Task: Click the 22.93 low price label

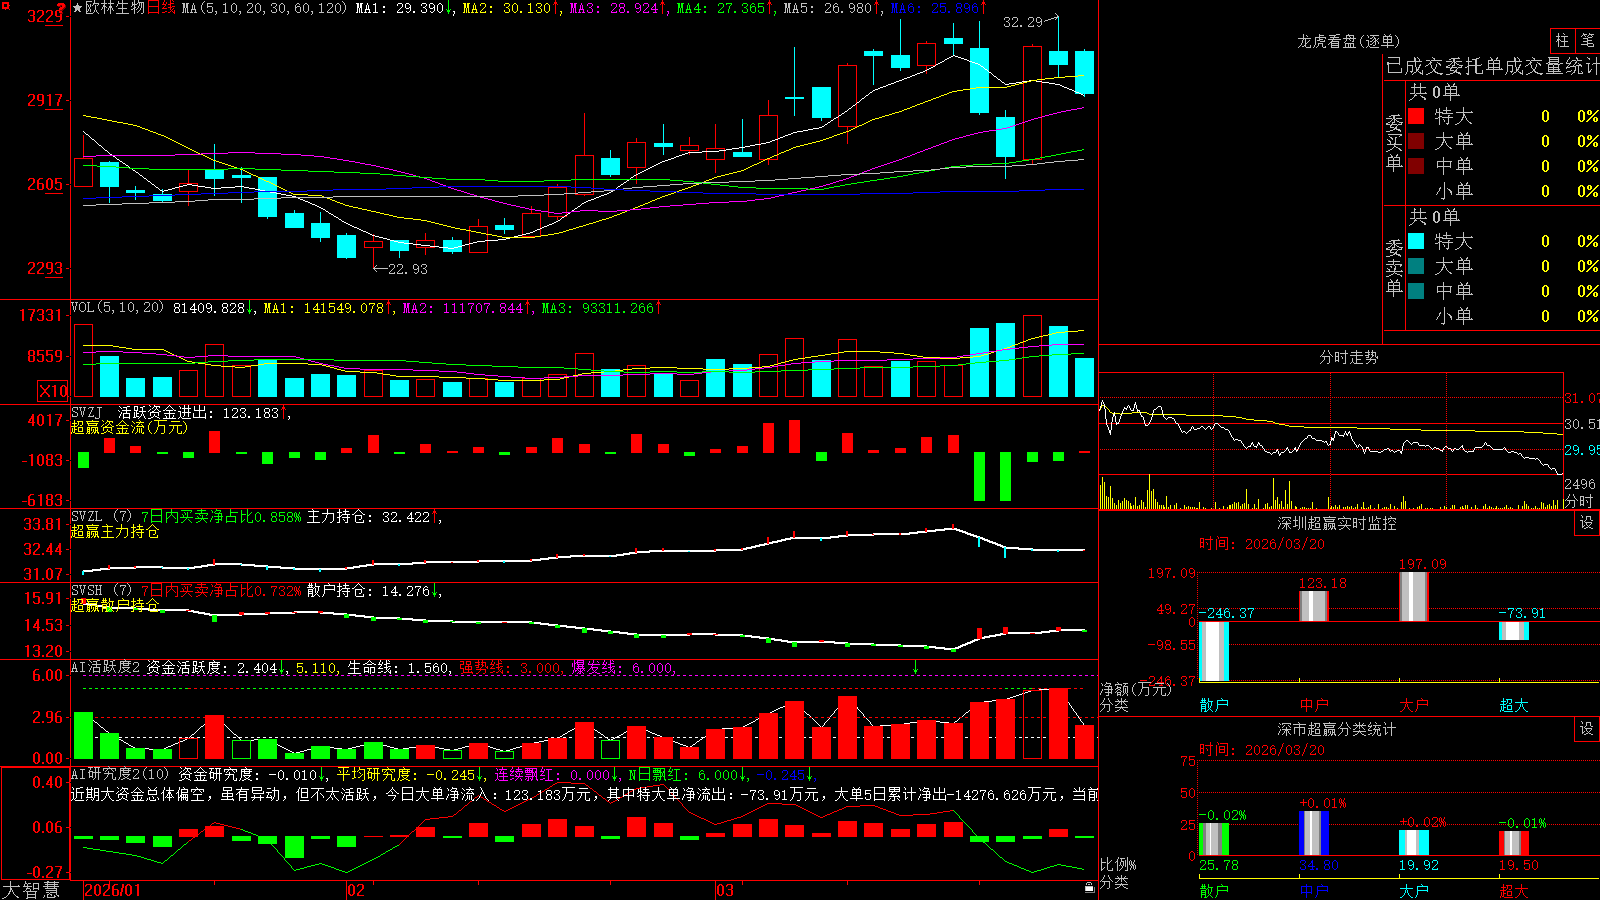Action: pyautogui.click(x=407, y=269)
